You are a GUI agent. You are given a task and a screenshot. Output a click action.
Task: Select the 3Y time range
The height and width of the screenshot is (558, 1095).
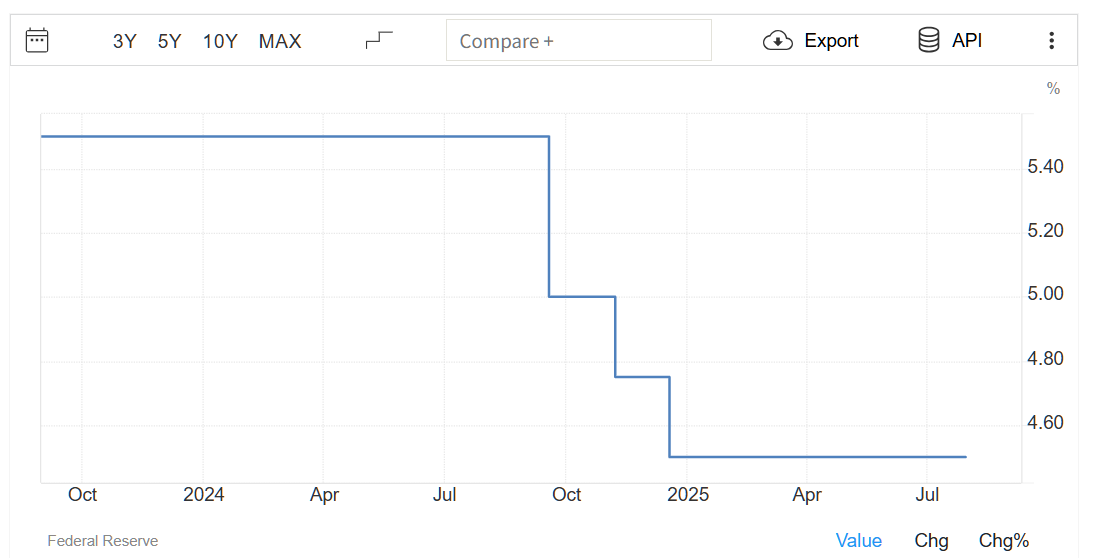124,41
